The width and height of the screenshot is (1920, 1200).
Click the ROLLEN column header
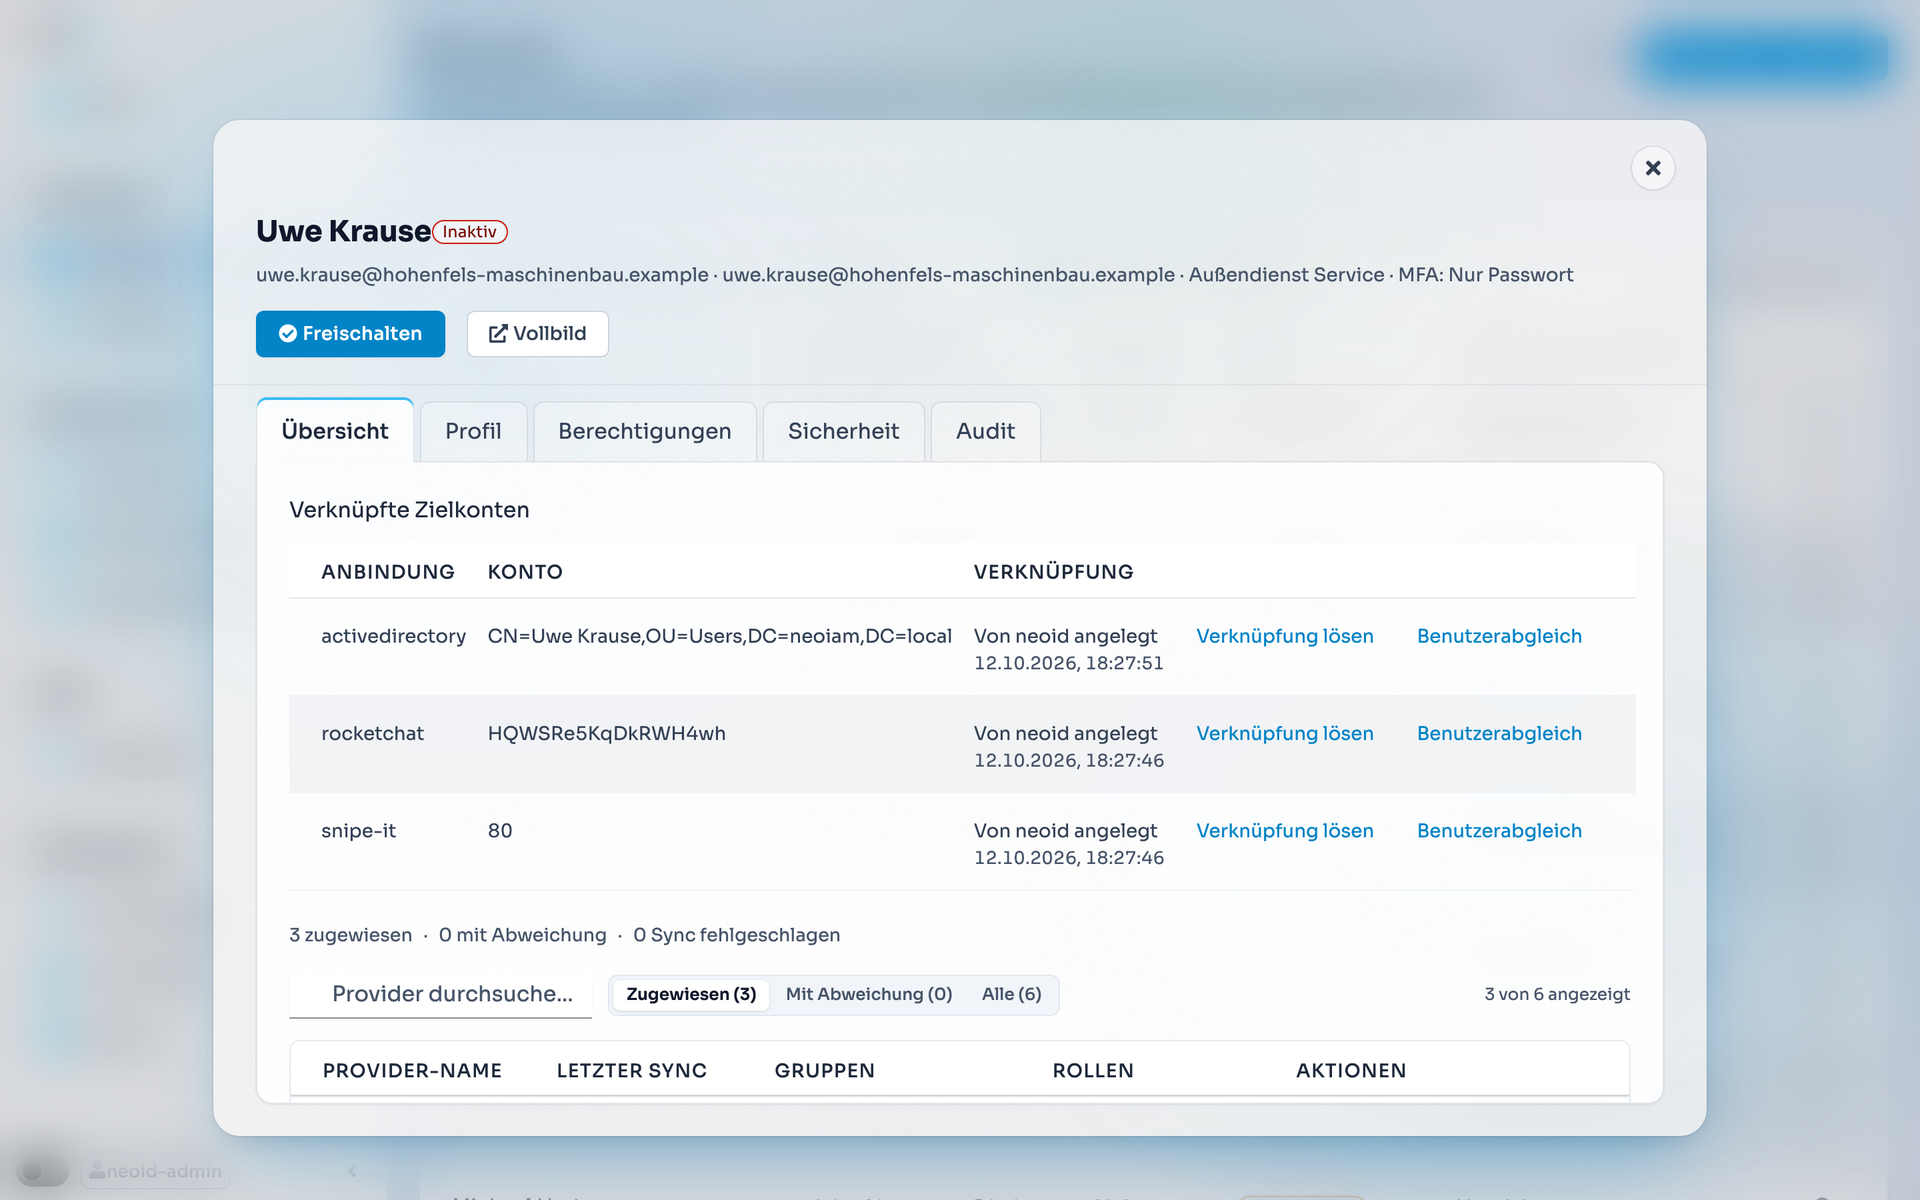(x=1093, y=1070)
